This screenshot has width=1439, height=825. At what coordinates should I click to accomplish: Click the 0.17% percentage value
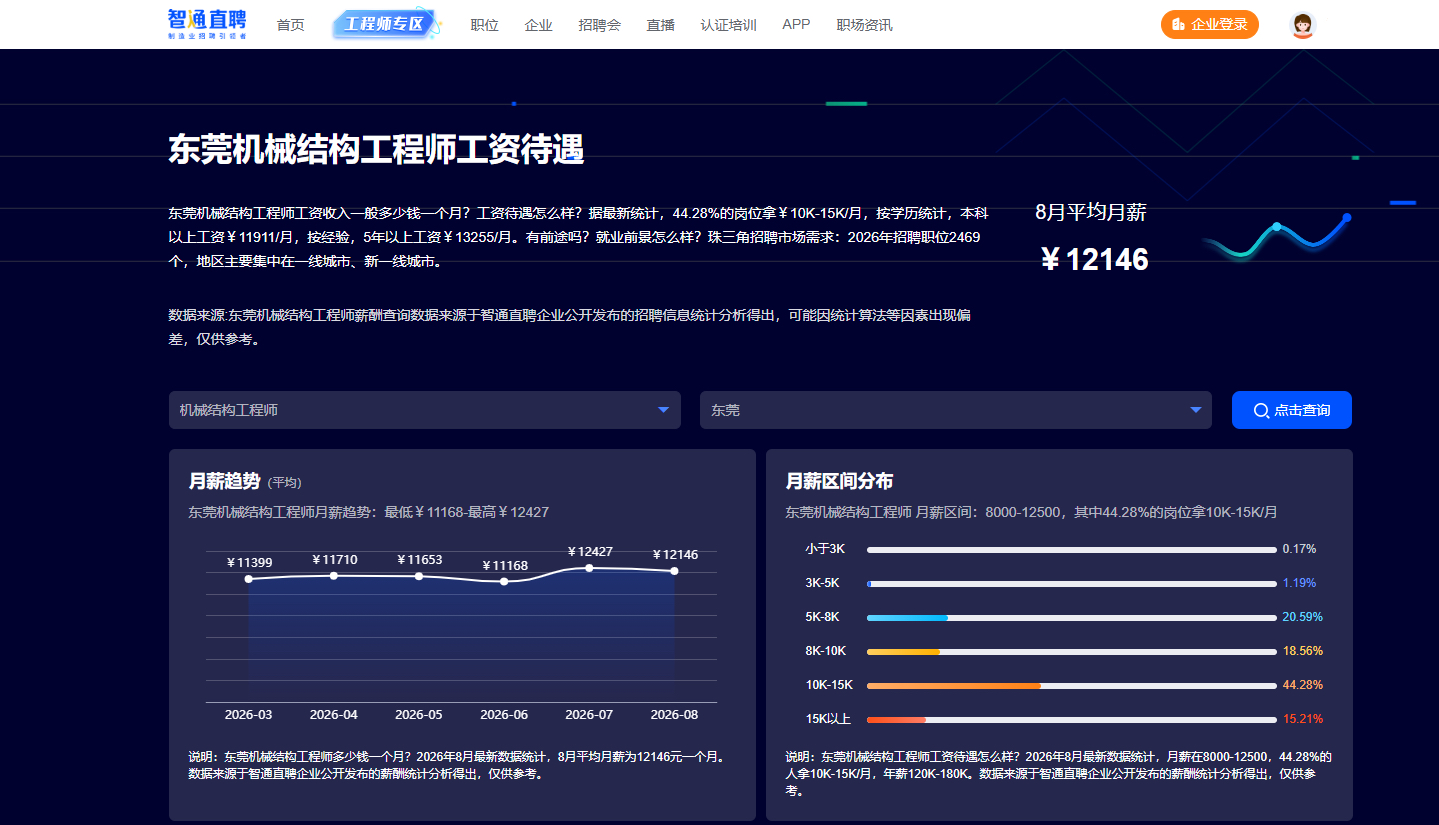[x=1299, y=549]
